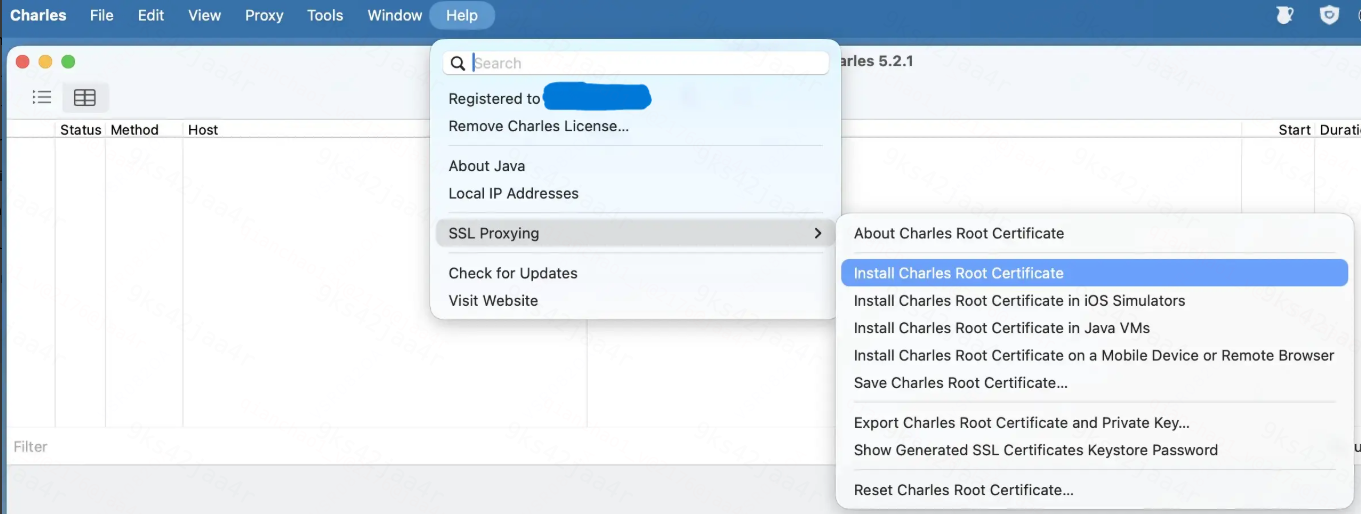This screenshot has width=1361, height=514.
Task: Select the table sequence view icon
Action: (85, 97)
